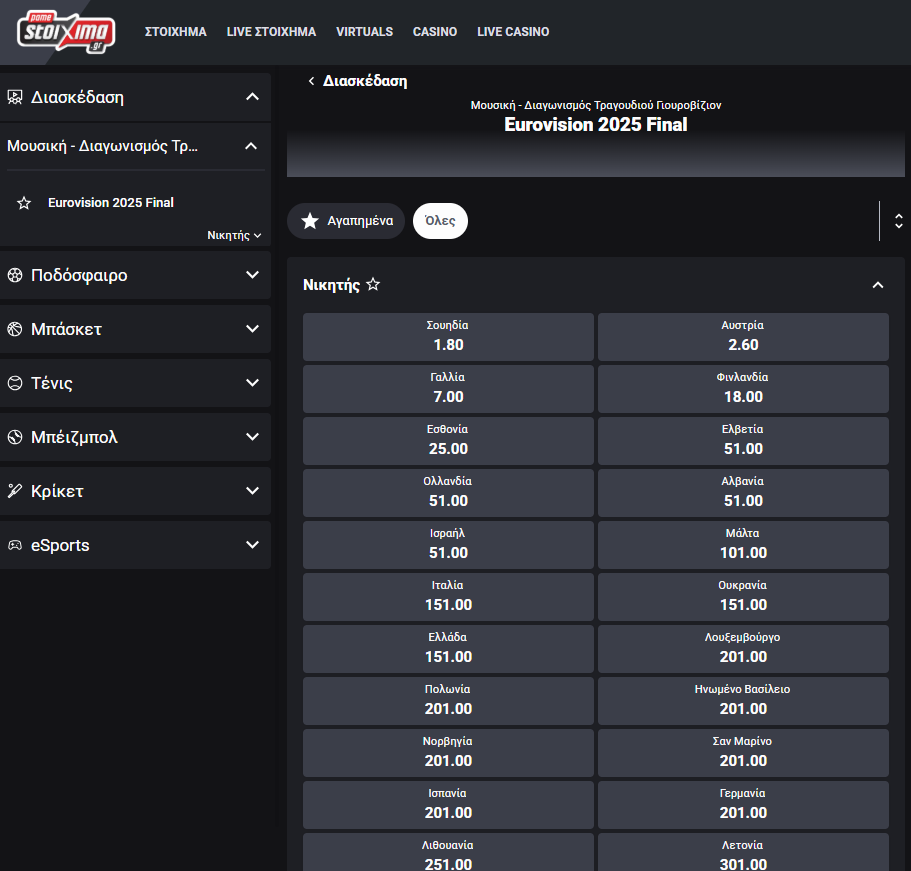Toggle the star beside Νικητής market title
The width and height of the screenshot is (911, 871).
click(373, 285)
